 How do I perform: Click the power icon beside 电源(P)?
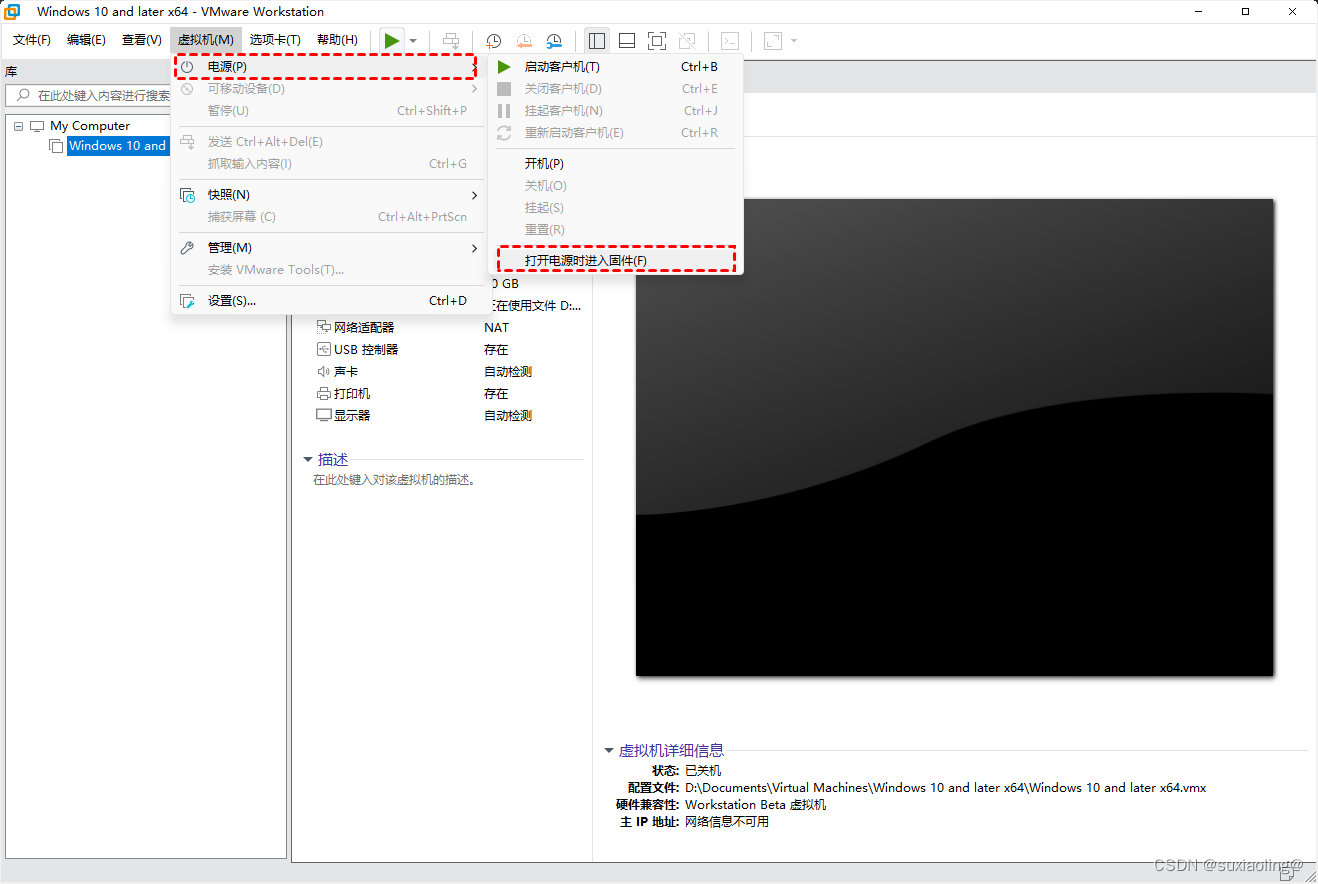[x=187, y=66]
